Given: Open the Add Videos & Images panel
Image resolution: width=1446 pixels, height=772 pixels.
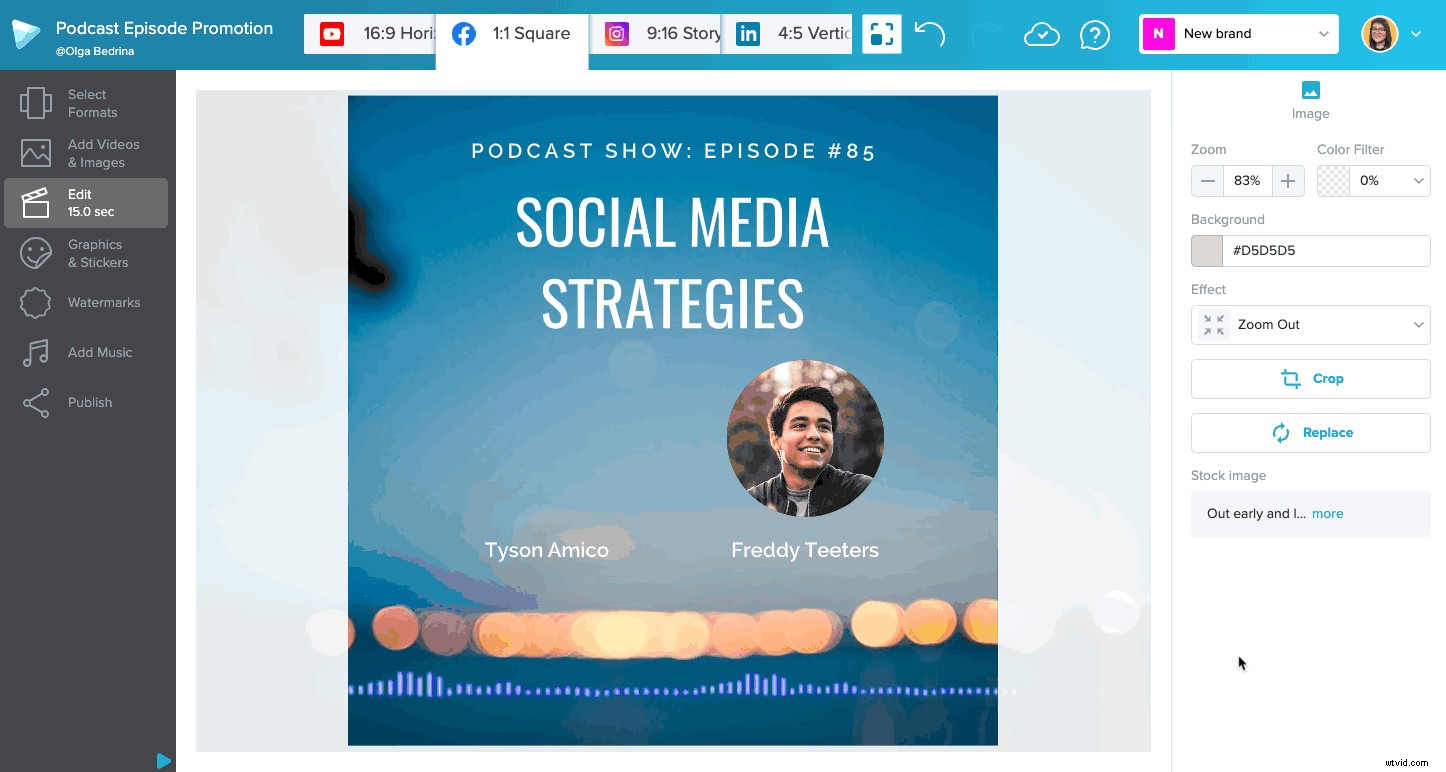Looking at the screenshot, I should pos(87,153).
